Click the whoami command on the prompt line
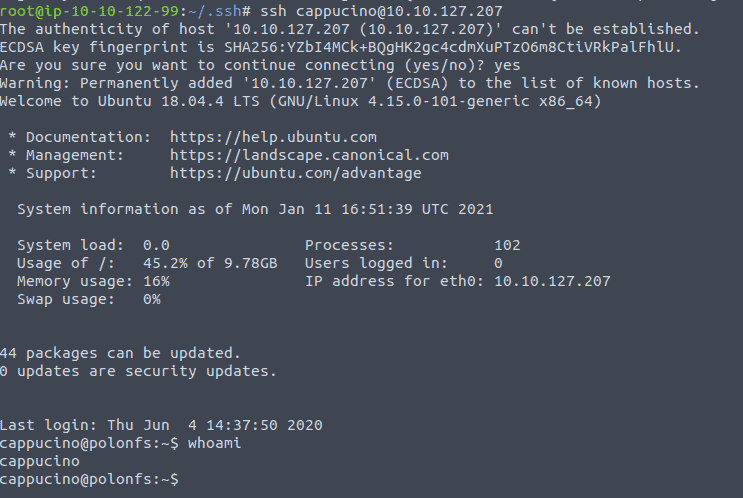Viewport: 743px width, 498px height. click(215, 444)
